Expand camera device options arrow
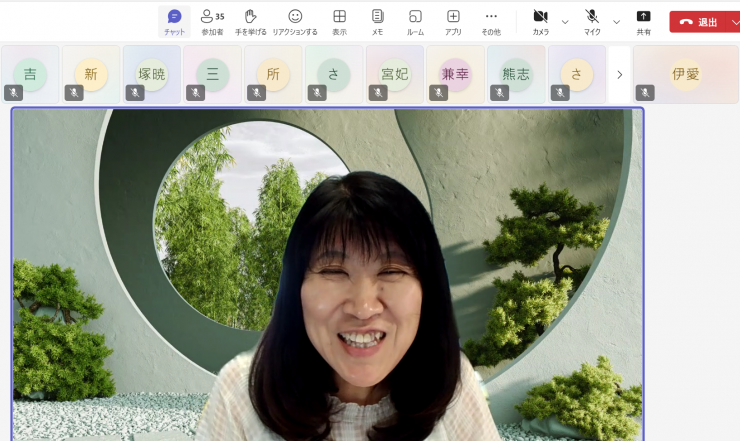Image resolution: width=740 pixels, height=441 pixels. [x=565, y=22]
